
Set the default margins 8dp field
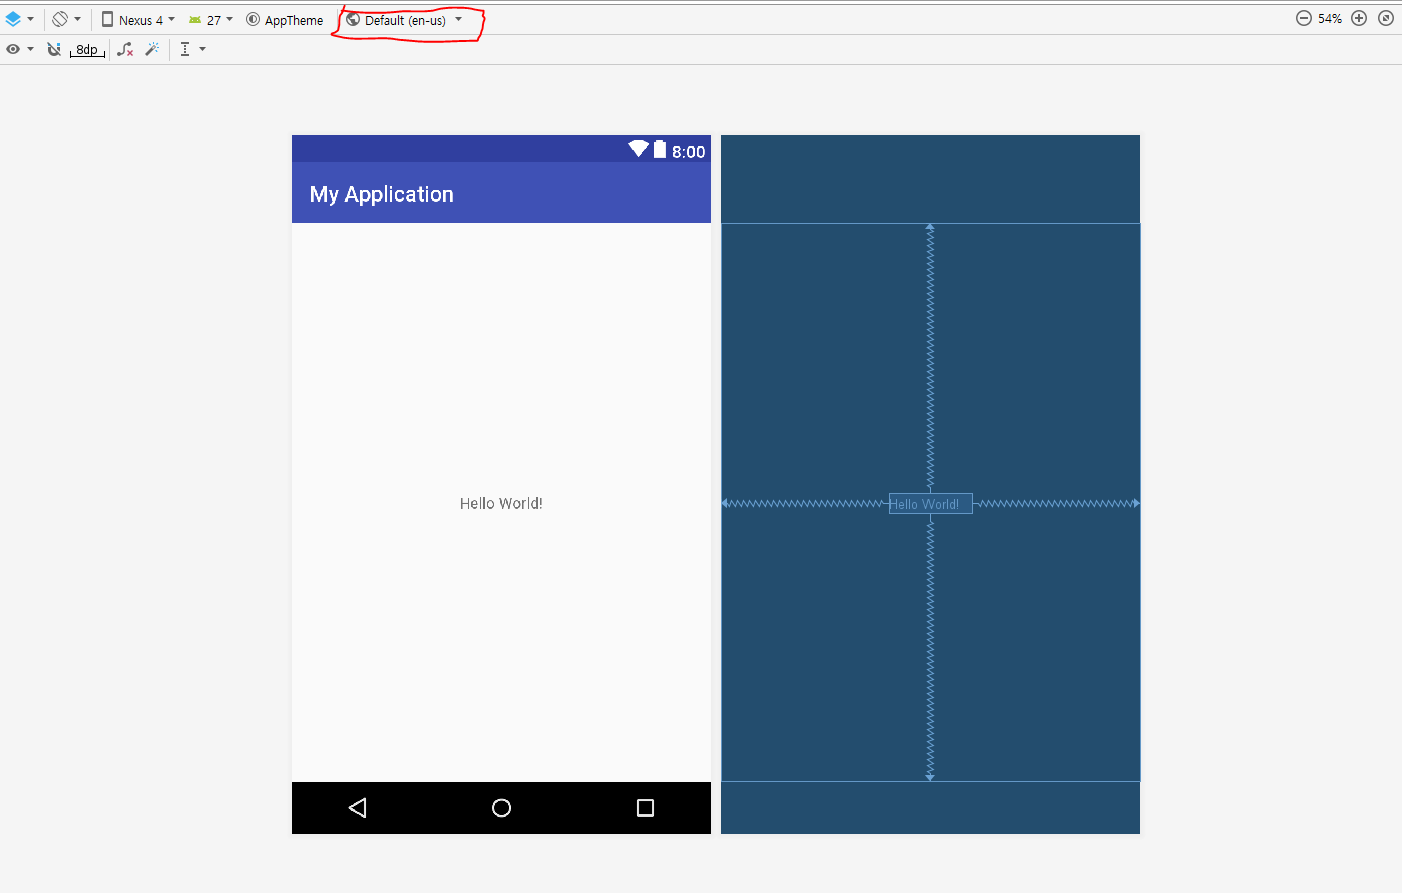(87, 50)
